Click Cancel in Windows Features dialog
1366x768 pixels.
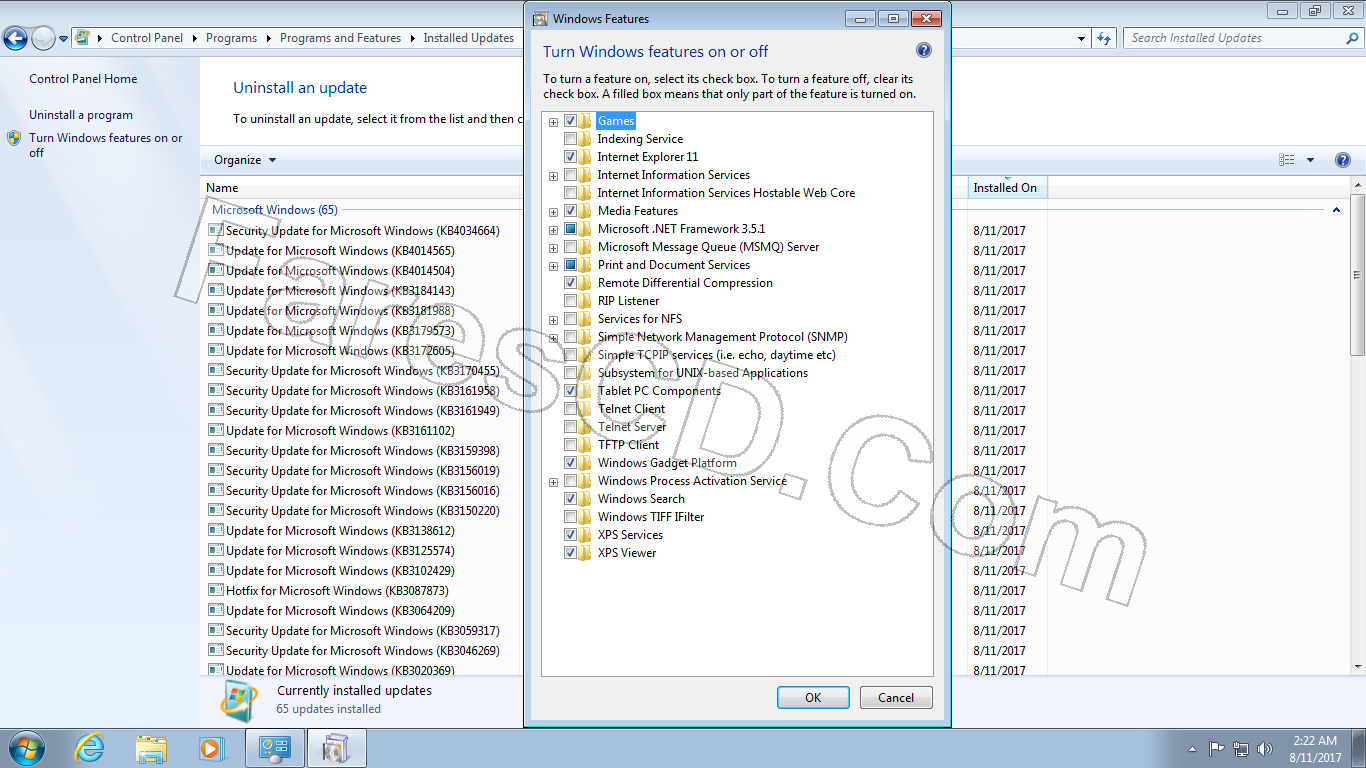click(x=896, y=698)
